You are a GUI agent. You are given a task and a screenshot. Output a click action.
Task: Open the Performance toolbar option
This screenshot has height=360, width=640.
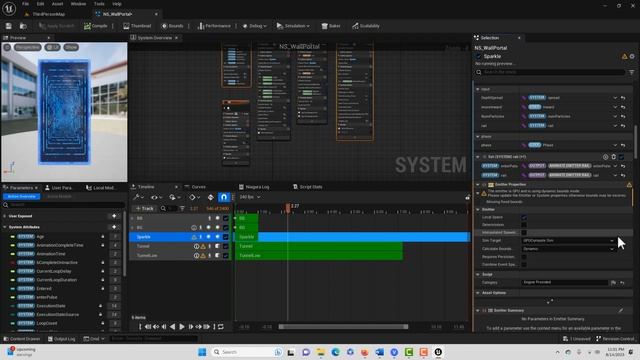[214, 26]
